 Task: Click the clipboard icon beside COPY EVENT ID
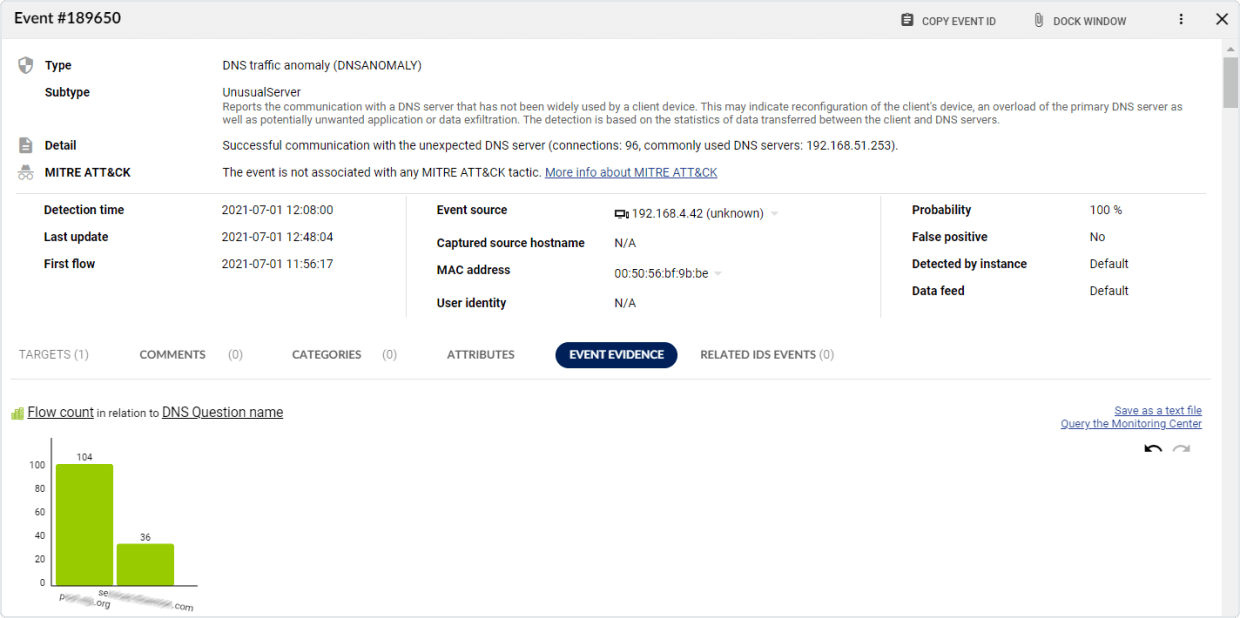click(x=907, y=19)
